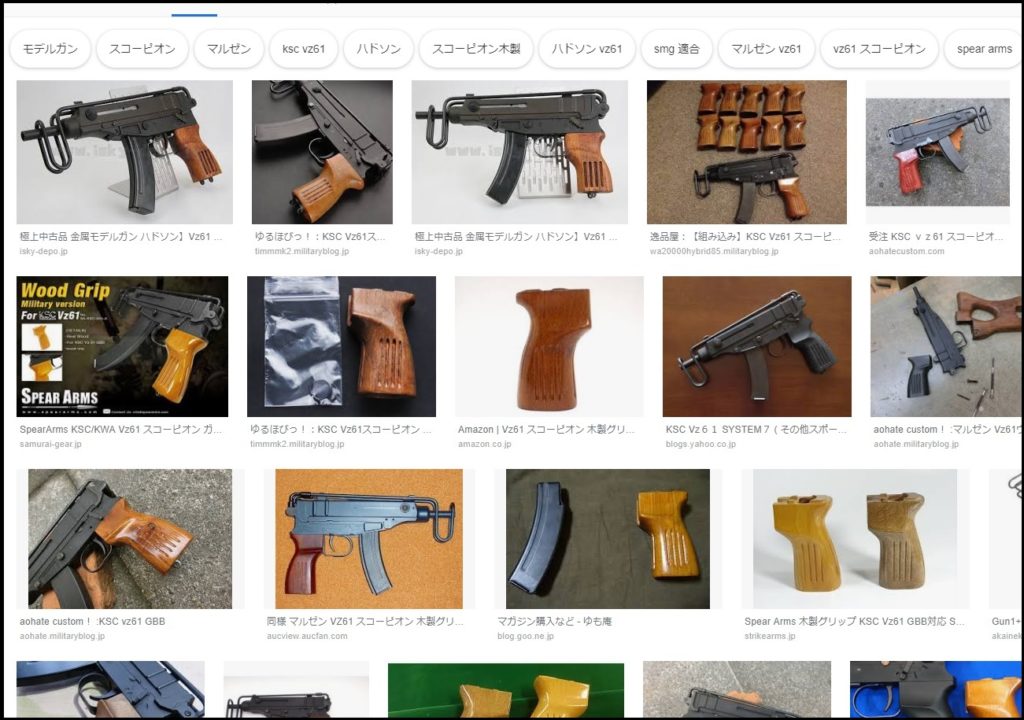1024x720 pixels.
Task: Filter results by ksc vz61 chip
Action: click(303, 49)
